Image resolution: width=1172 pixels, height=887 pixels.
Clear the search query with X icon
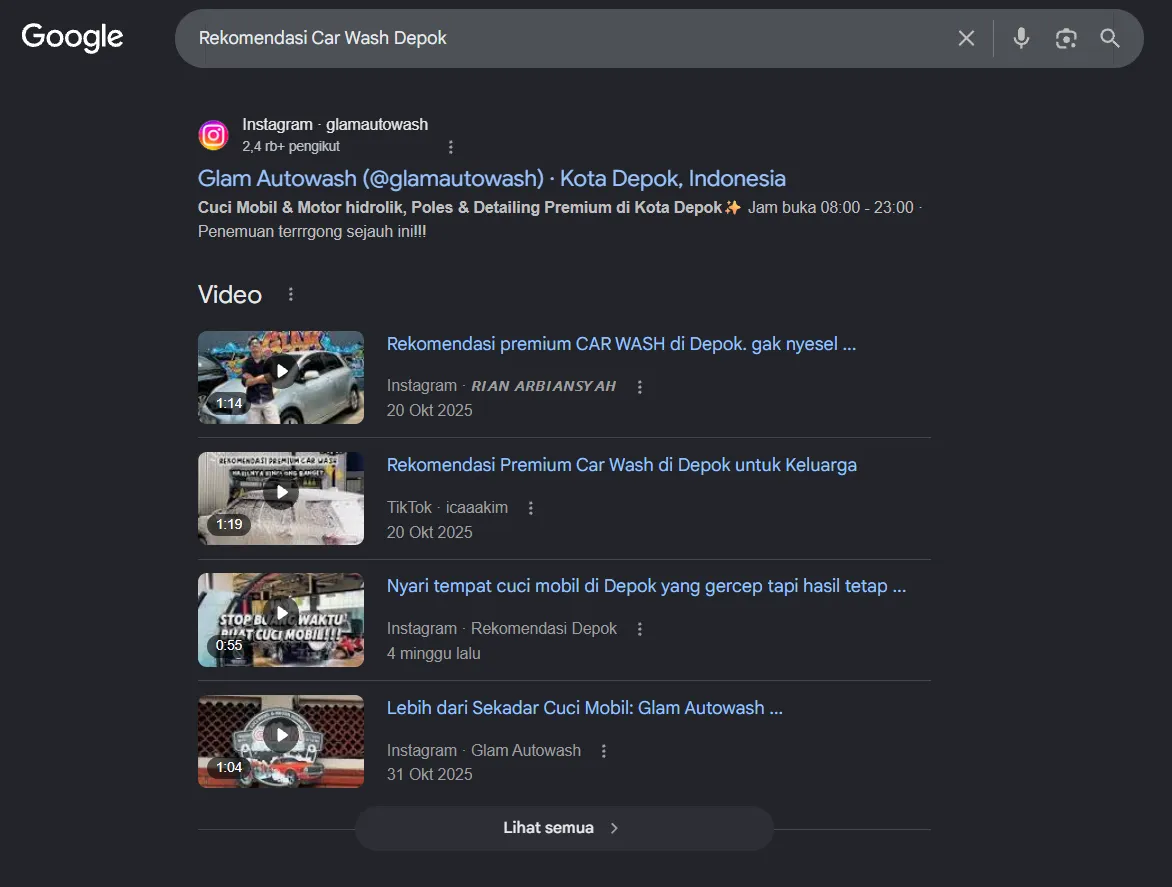pyautogui.click(x=966, y=38)
